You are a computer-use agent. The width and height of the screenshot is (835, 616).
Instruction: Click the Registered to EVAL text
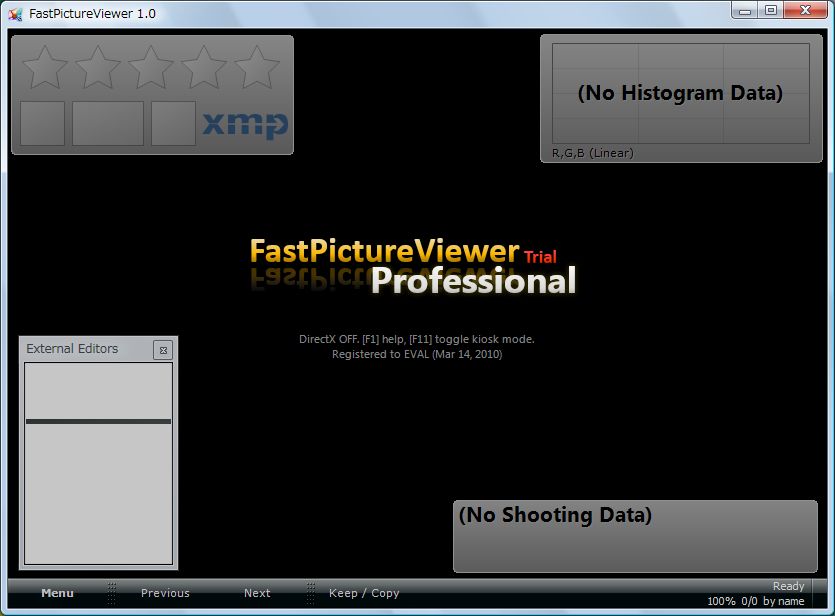417,354
